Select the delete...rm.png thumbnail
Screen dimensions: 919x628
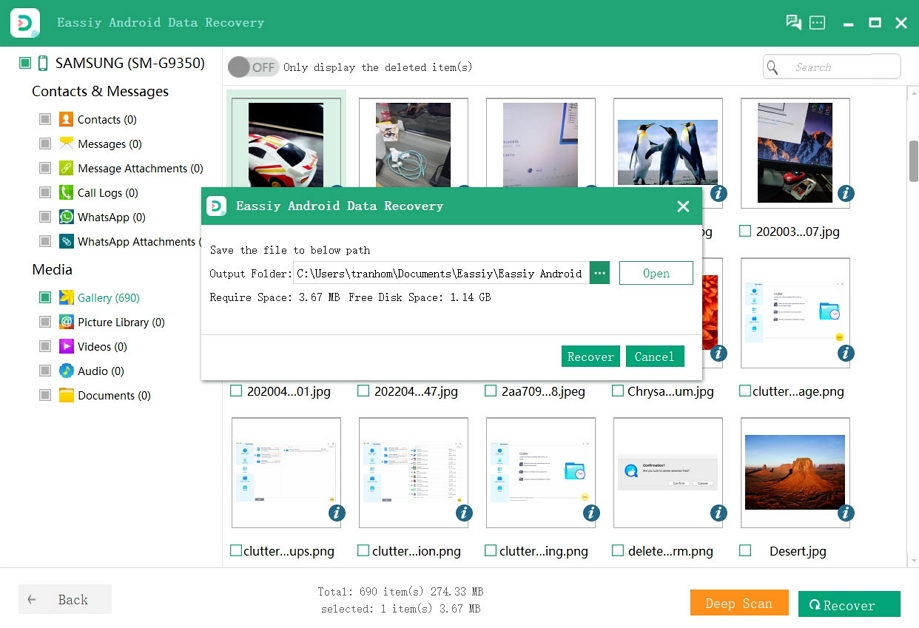coord(668,472)
